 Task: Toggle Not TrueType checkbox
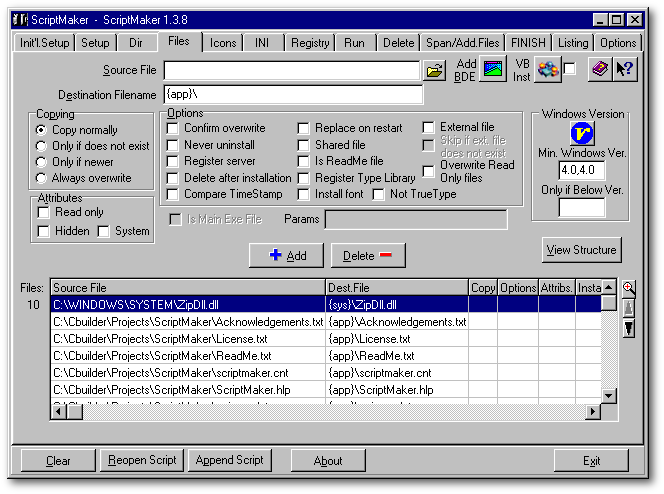(379, 194)
